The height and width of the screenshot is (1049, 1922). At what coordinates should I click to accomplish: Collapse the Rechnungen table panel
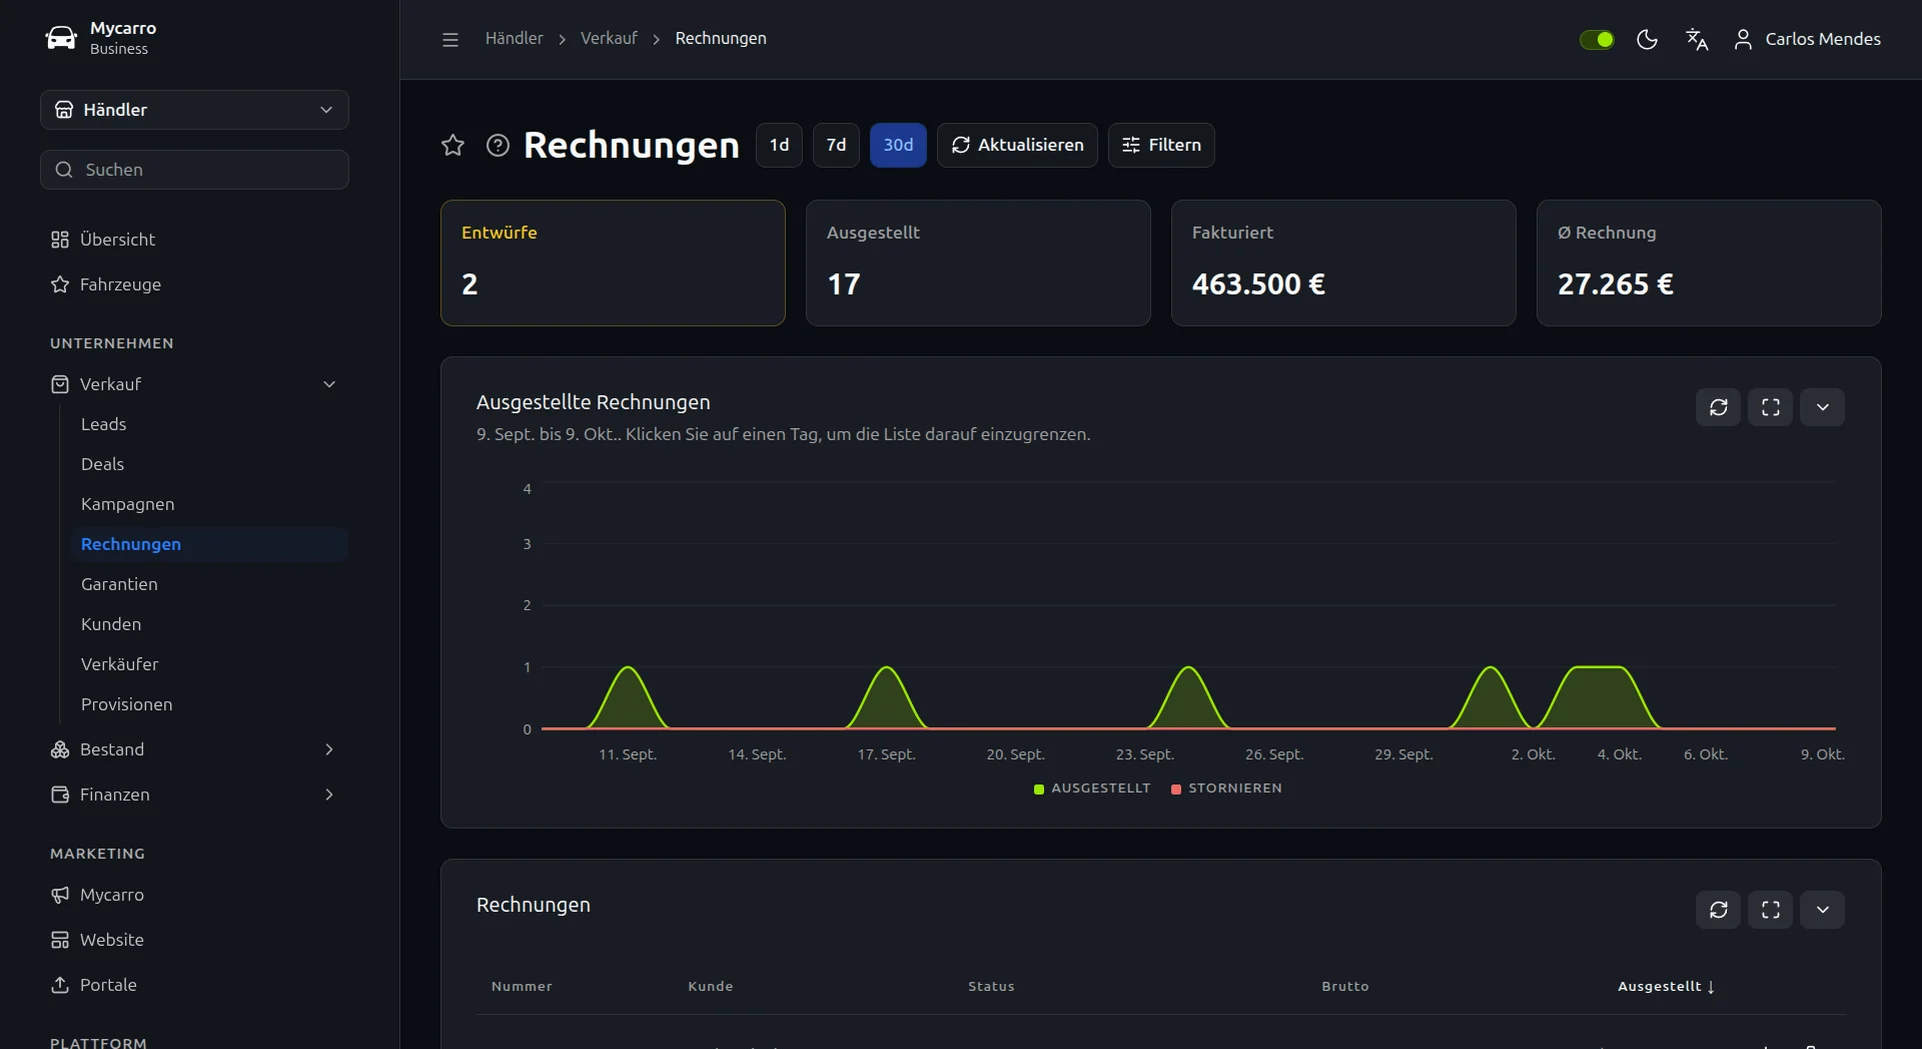[1822, 910]
